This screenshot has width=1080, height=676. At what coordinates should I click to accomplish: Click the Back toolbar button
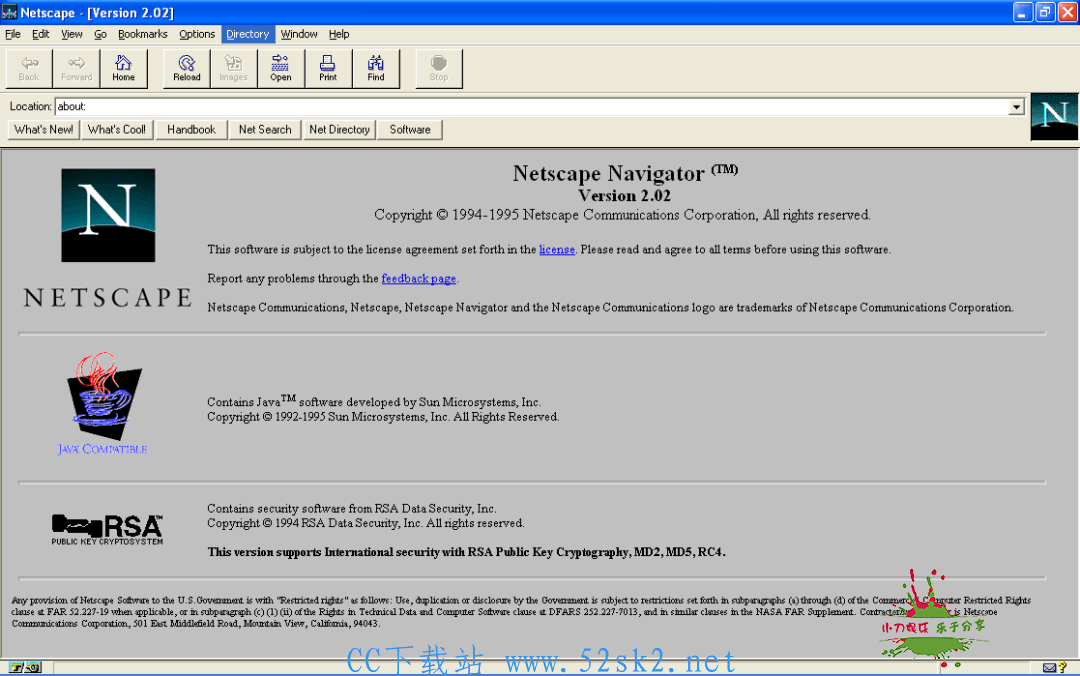pos(29,69)
